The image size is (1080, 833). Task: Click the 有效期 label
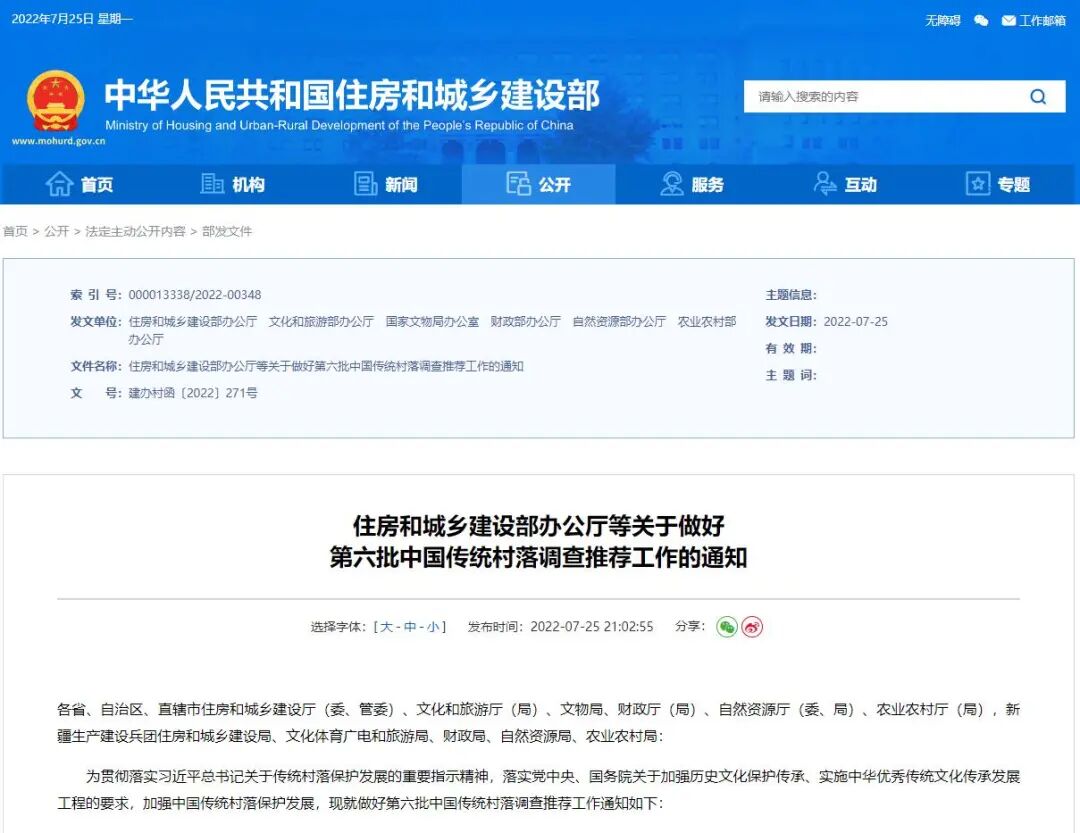(791, 349)
